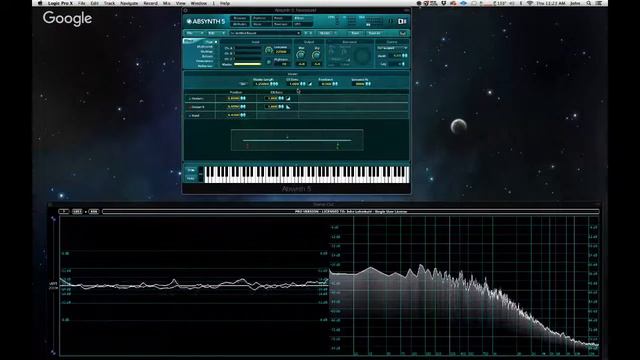
Task: Click the Depth value stepper in Control
Action: [x=405, y=56]
